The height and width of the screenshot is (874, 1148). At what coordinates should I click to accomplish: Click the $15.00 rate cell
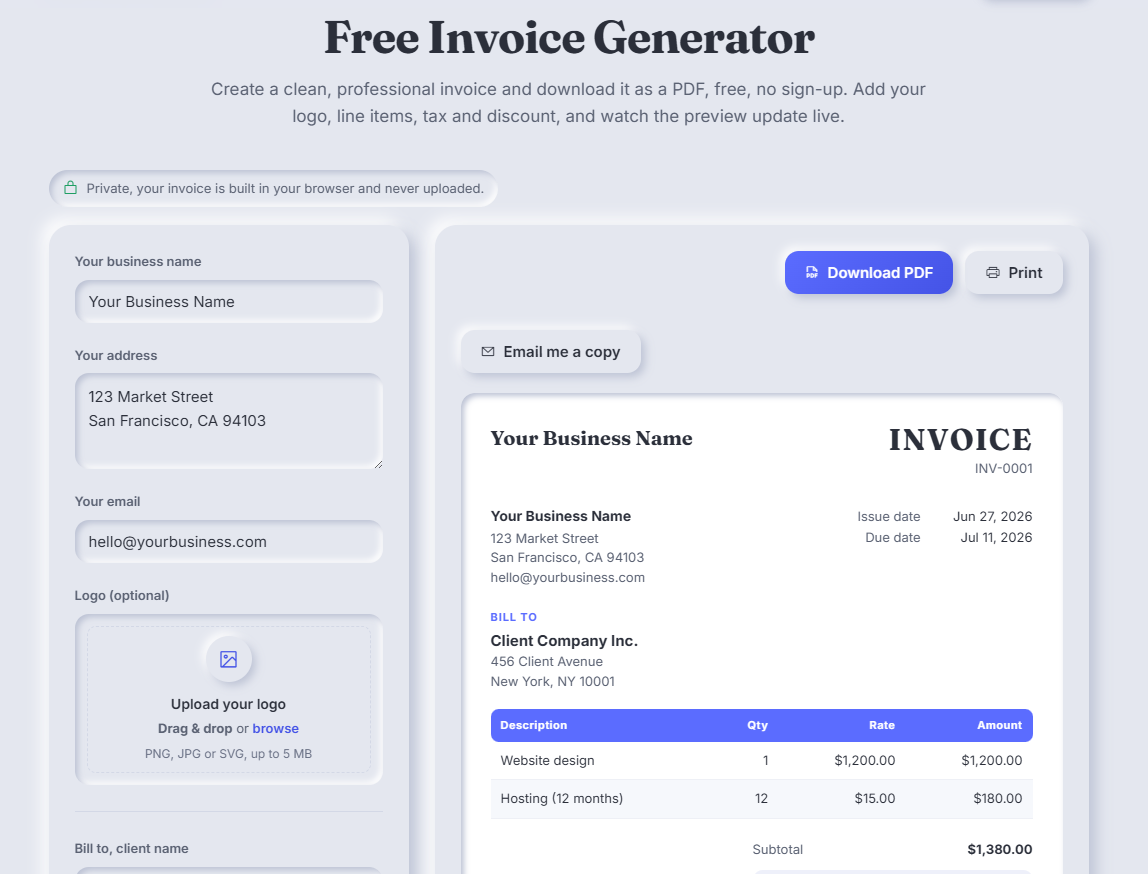(x=874, y=799)
